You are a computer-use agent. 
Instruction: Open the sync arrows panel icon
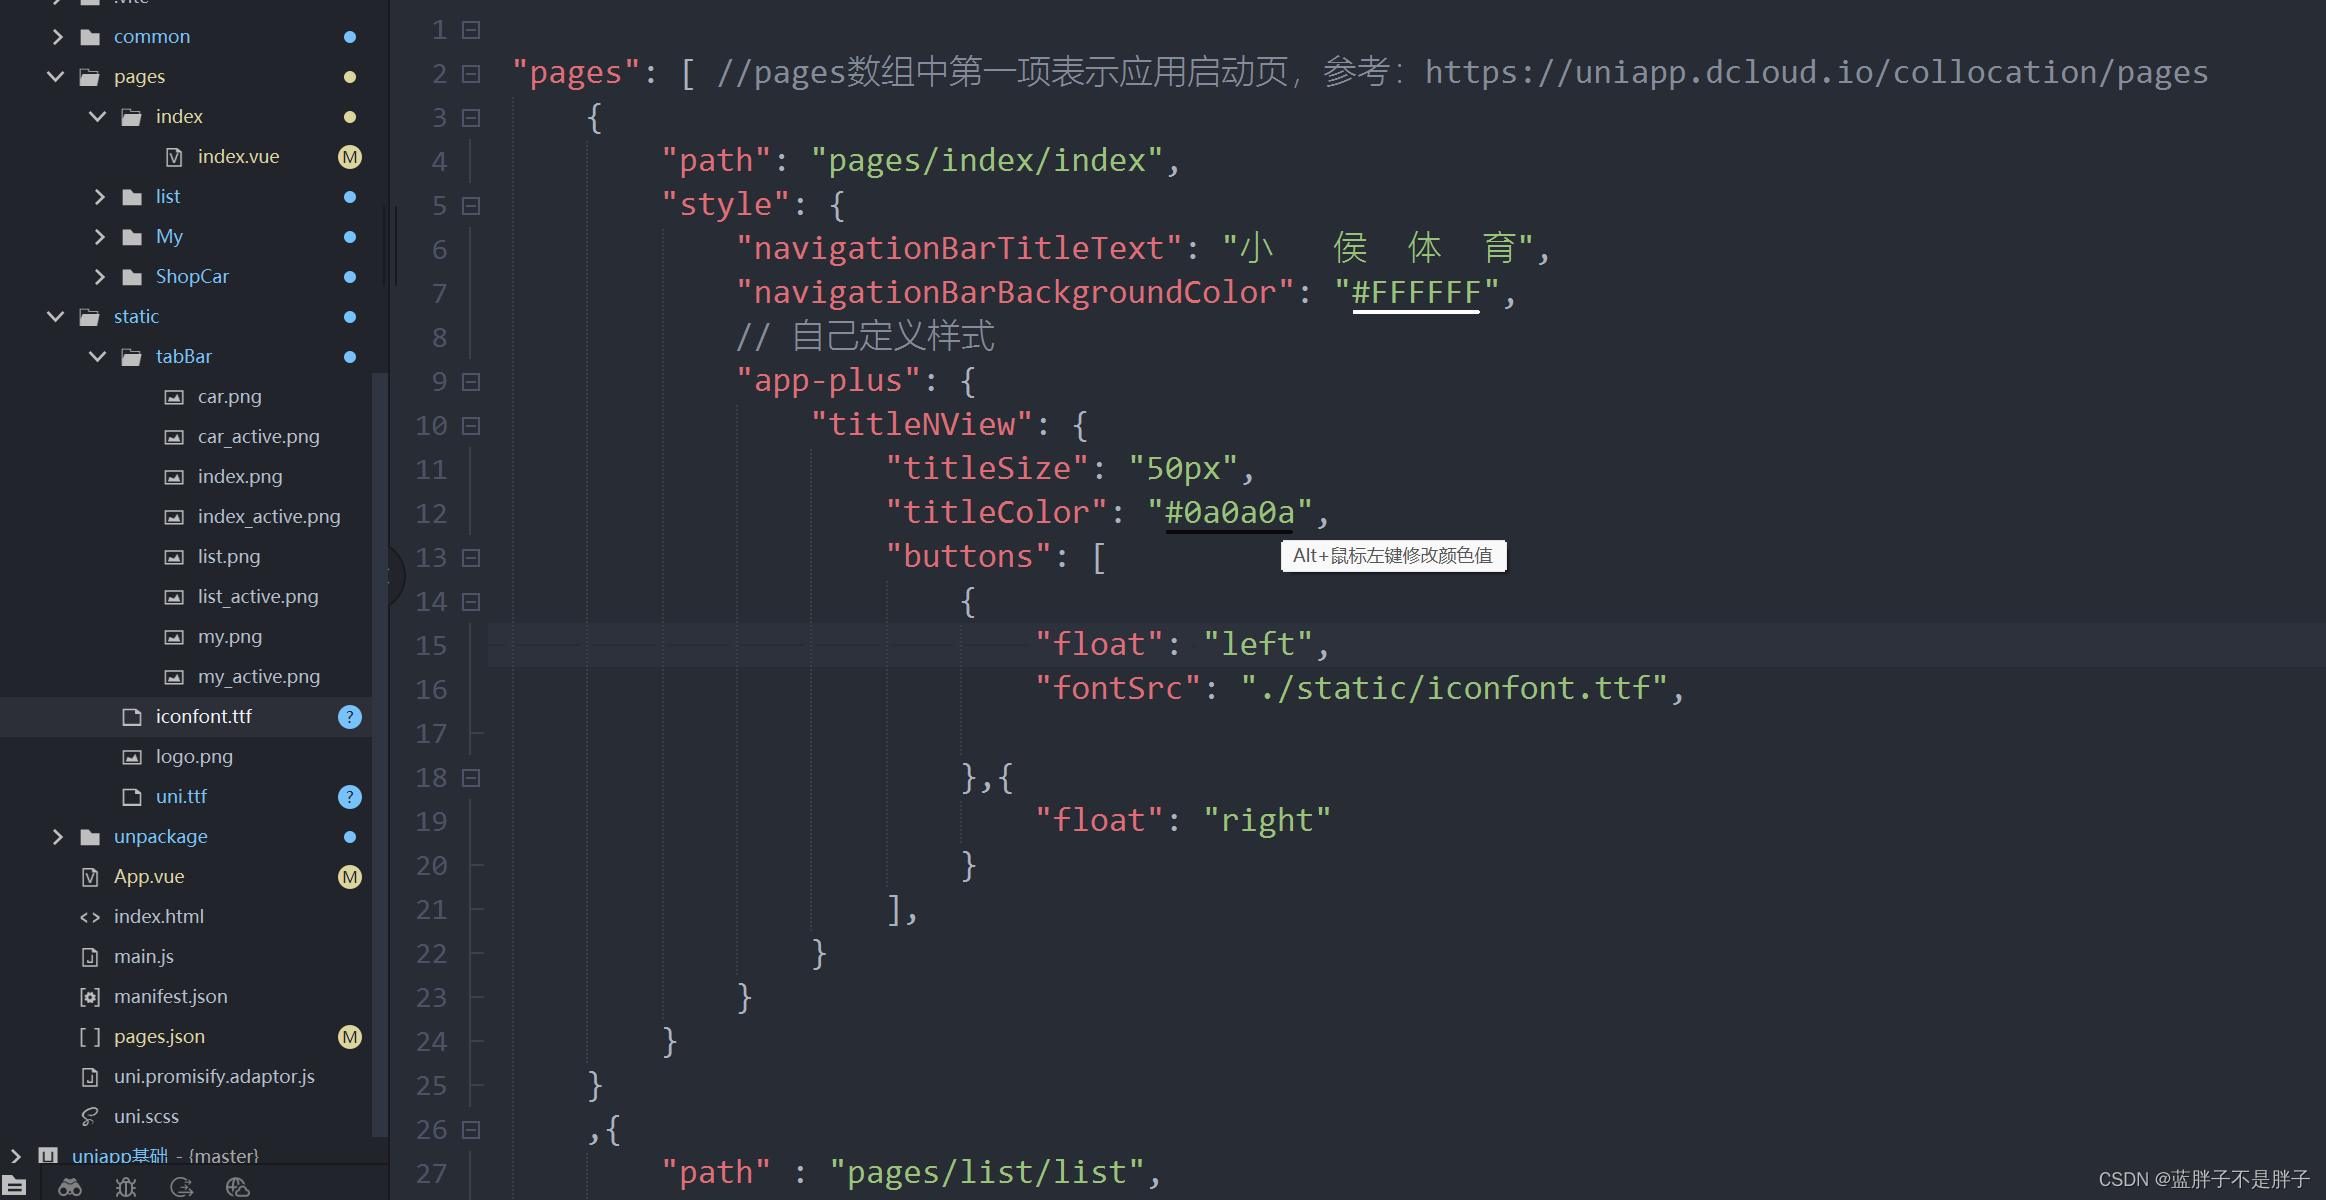point(182,1187)
